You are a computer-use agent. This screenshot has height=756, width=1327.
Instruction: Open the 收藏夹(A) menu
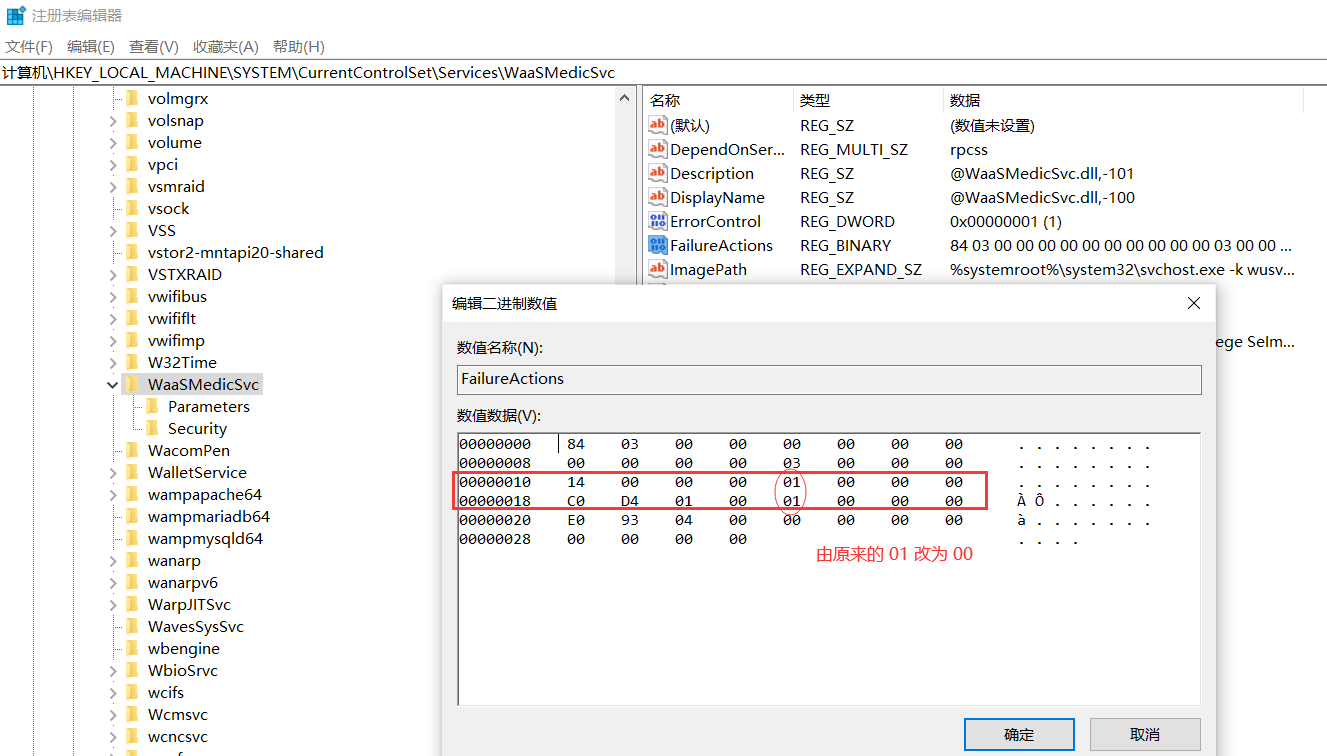(226, 47)
